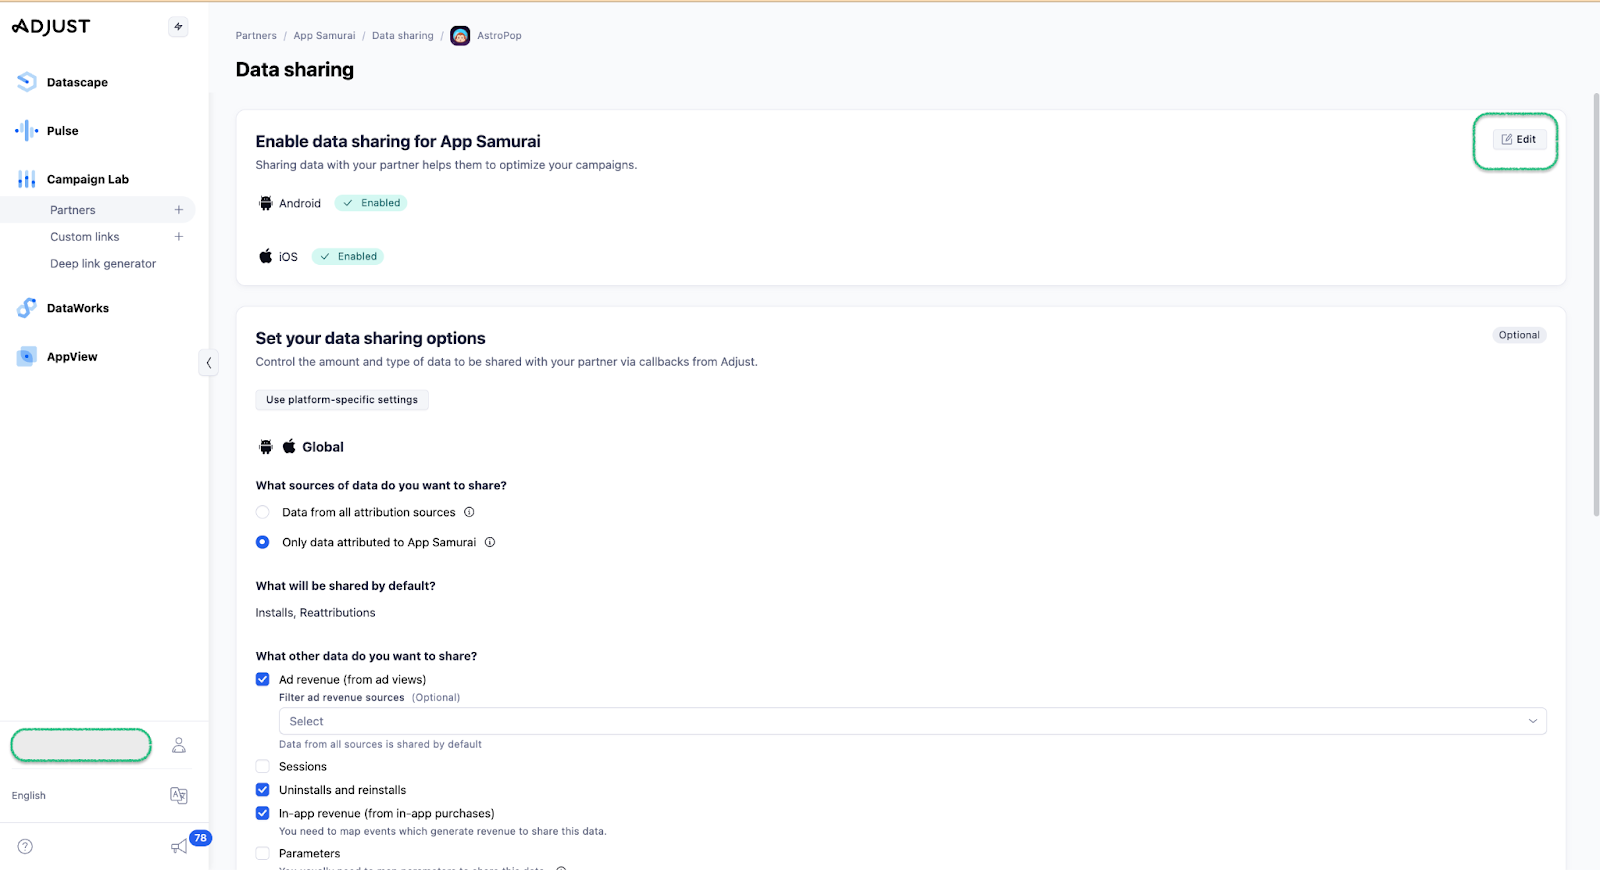Viewport: 1600px width, 870px height.
Task: Select Data from all attribution sources radio
Action: [x=263, y=512]
